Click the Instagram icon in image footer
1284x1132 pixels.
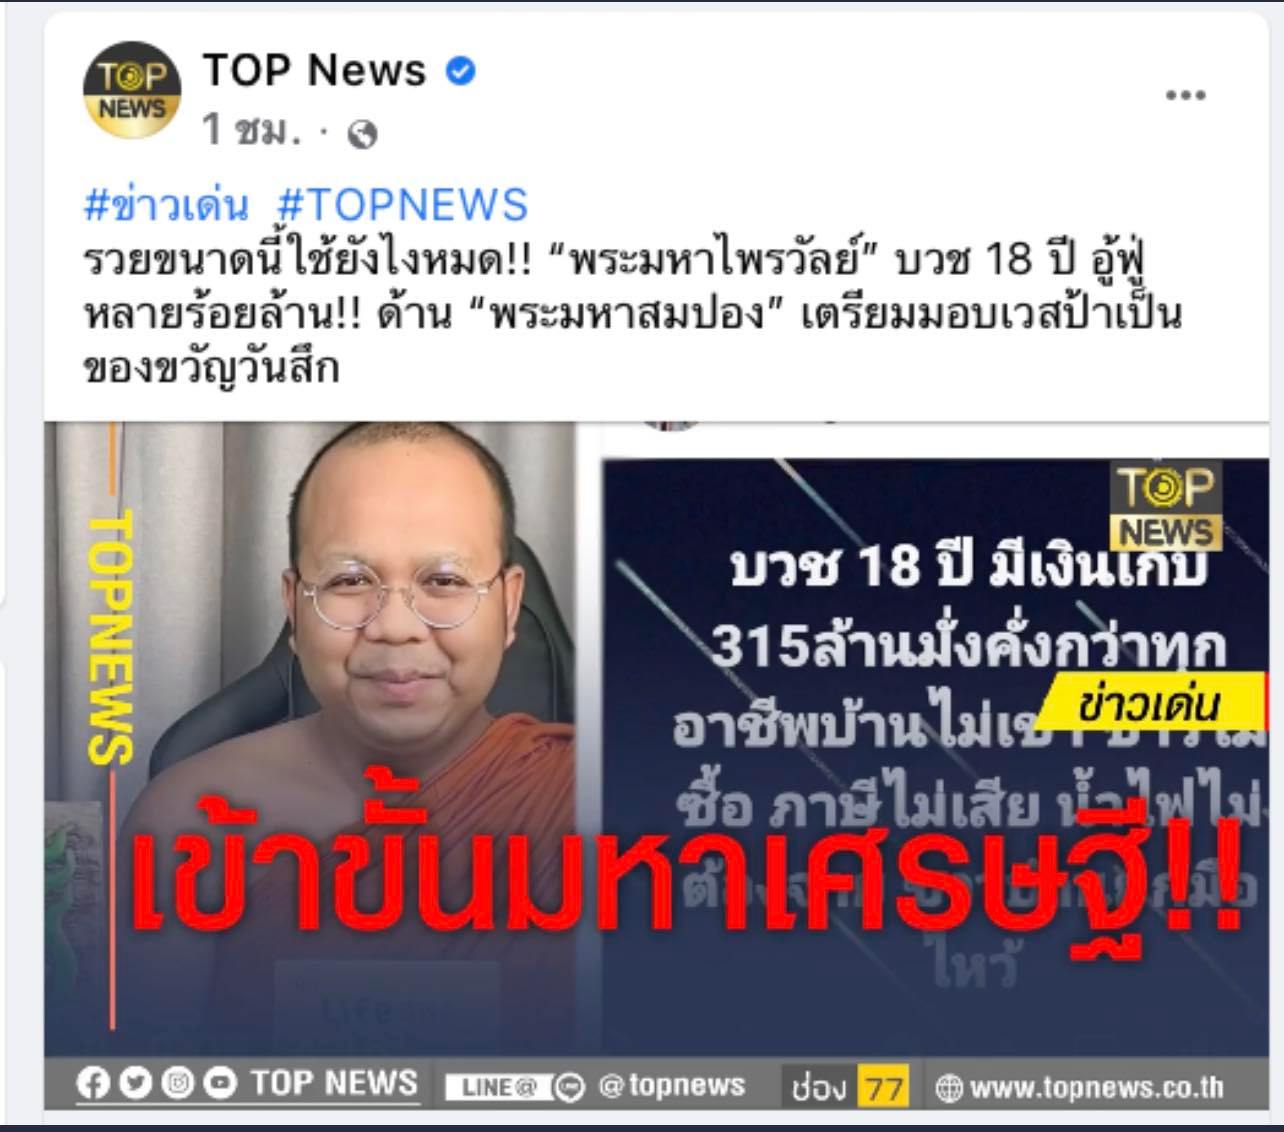177,1084
